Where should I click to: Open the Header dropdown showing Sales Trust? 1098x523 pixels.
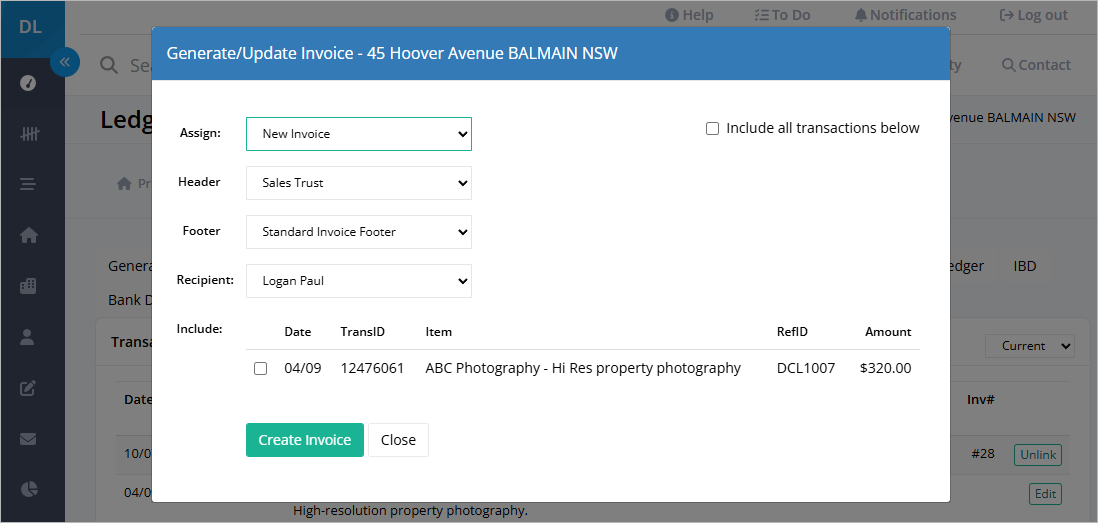(x=359, y=183)
